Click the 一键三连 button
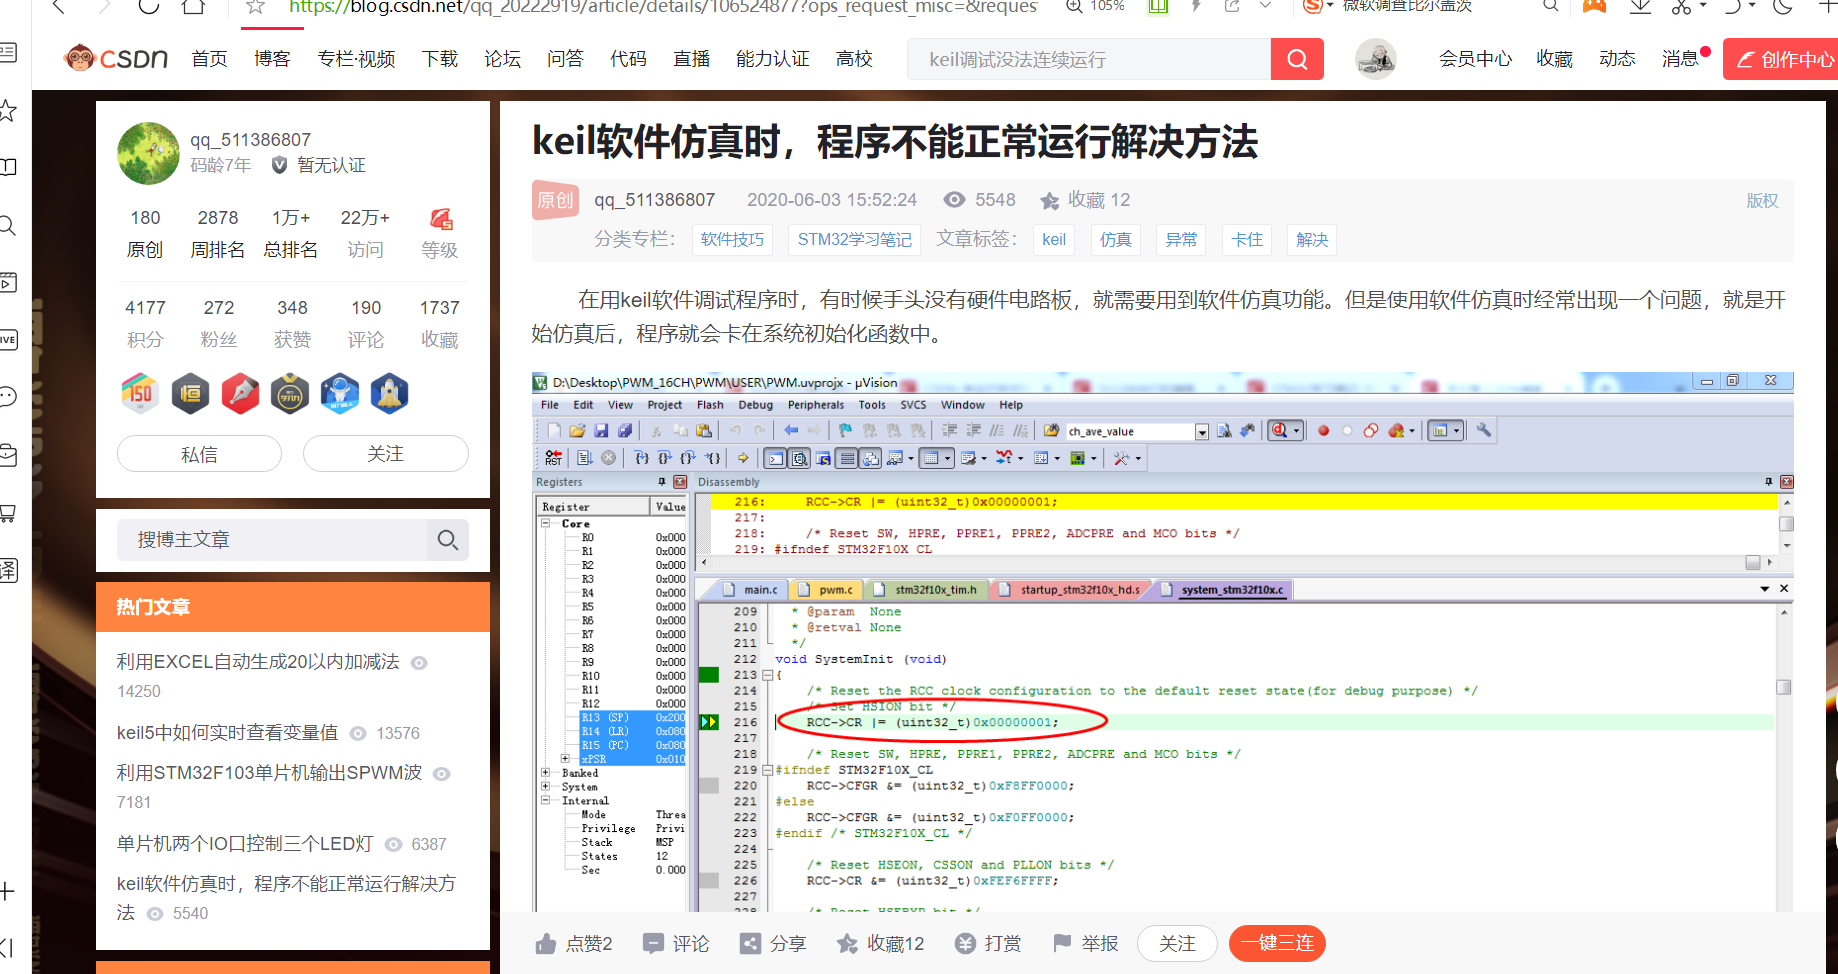 [1277, 943]
